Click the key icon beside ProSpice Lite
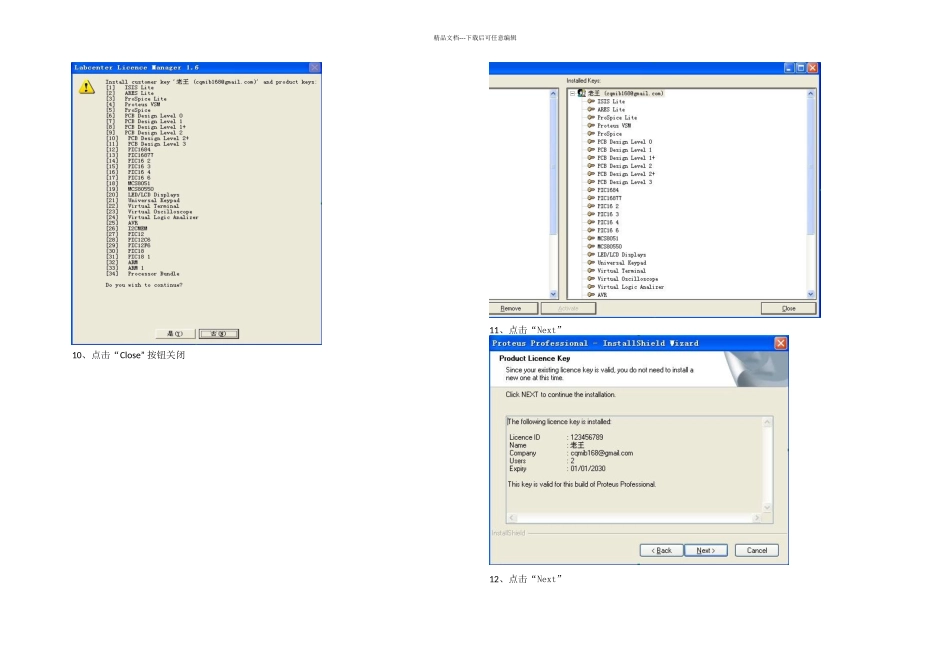This screenshot has height=672, width=950. pyautogui.click(x=591, y=118)
